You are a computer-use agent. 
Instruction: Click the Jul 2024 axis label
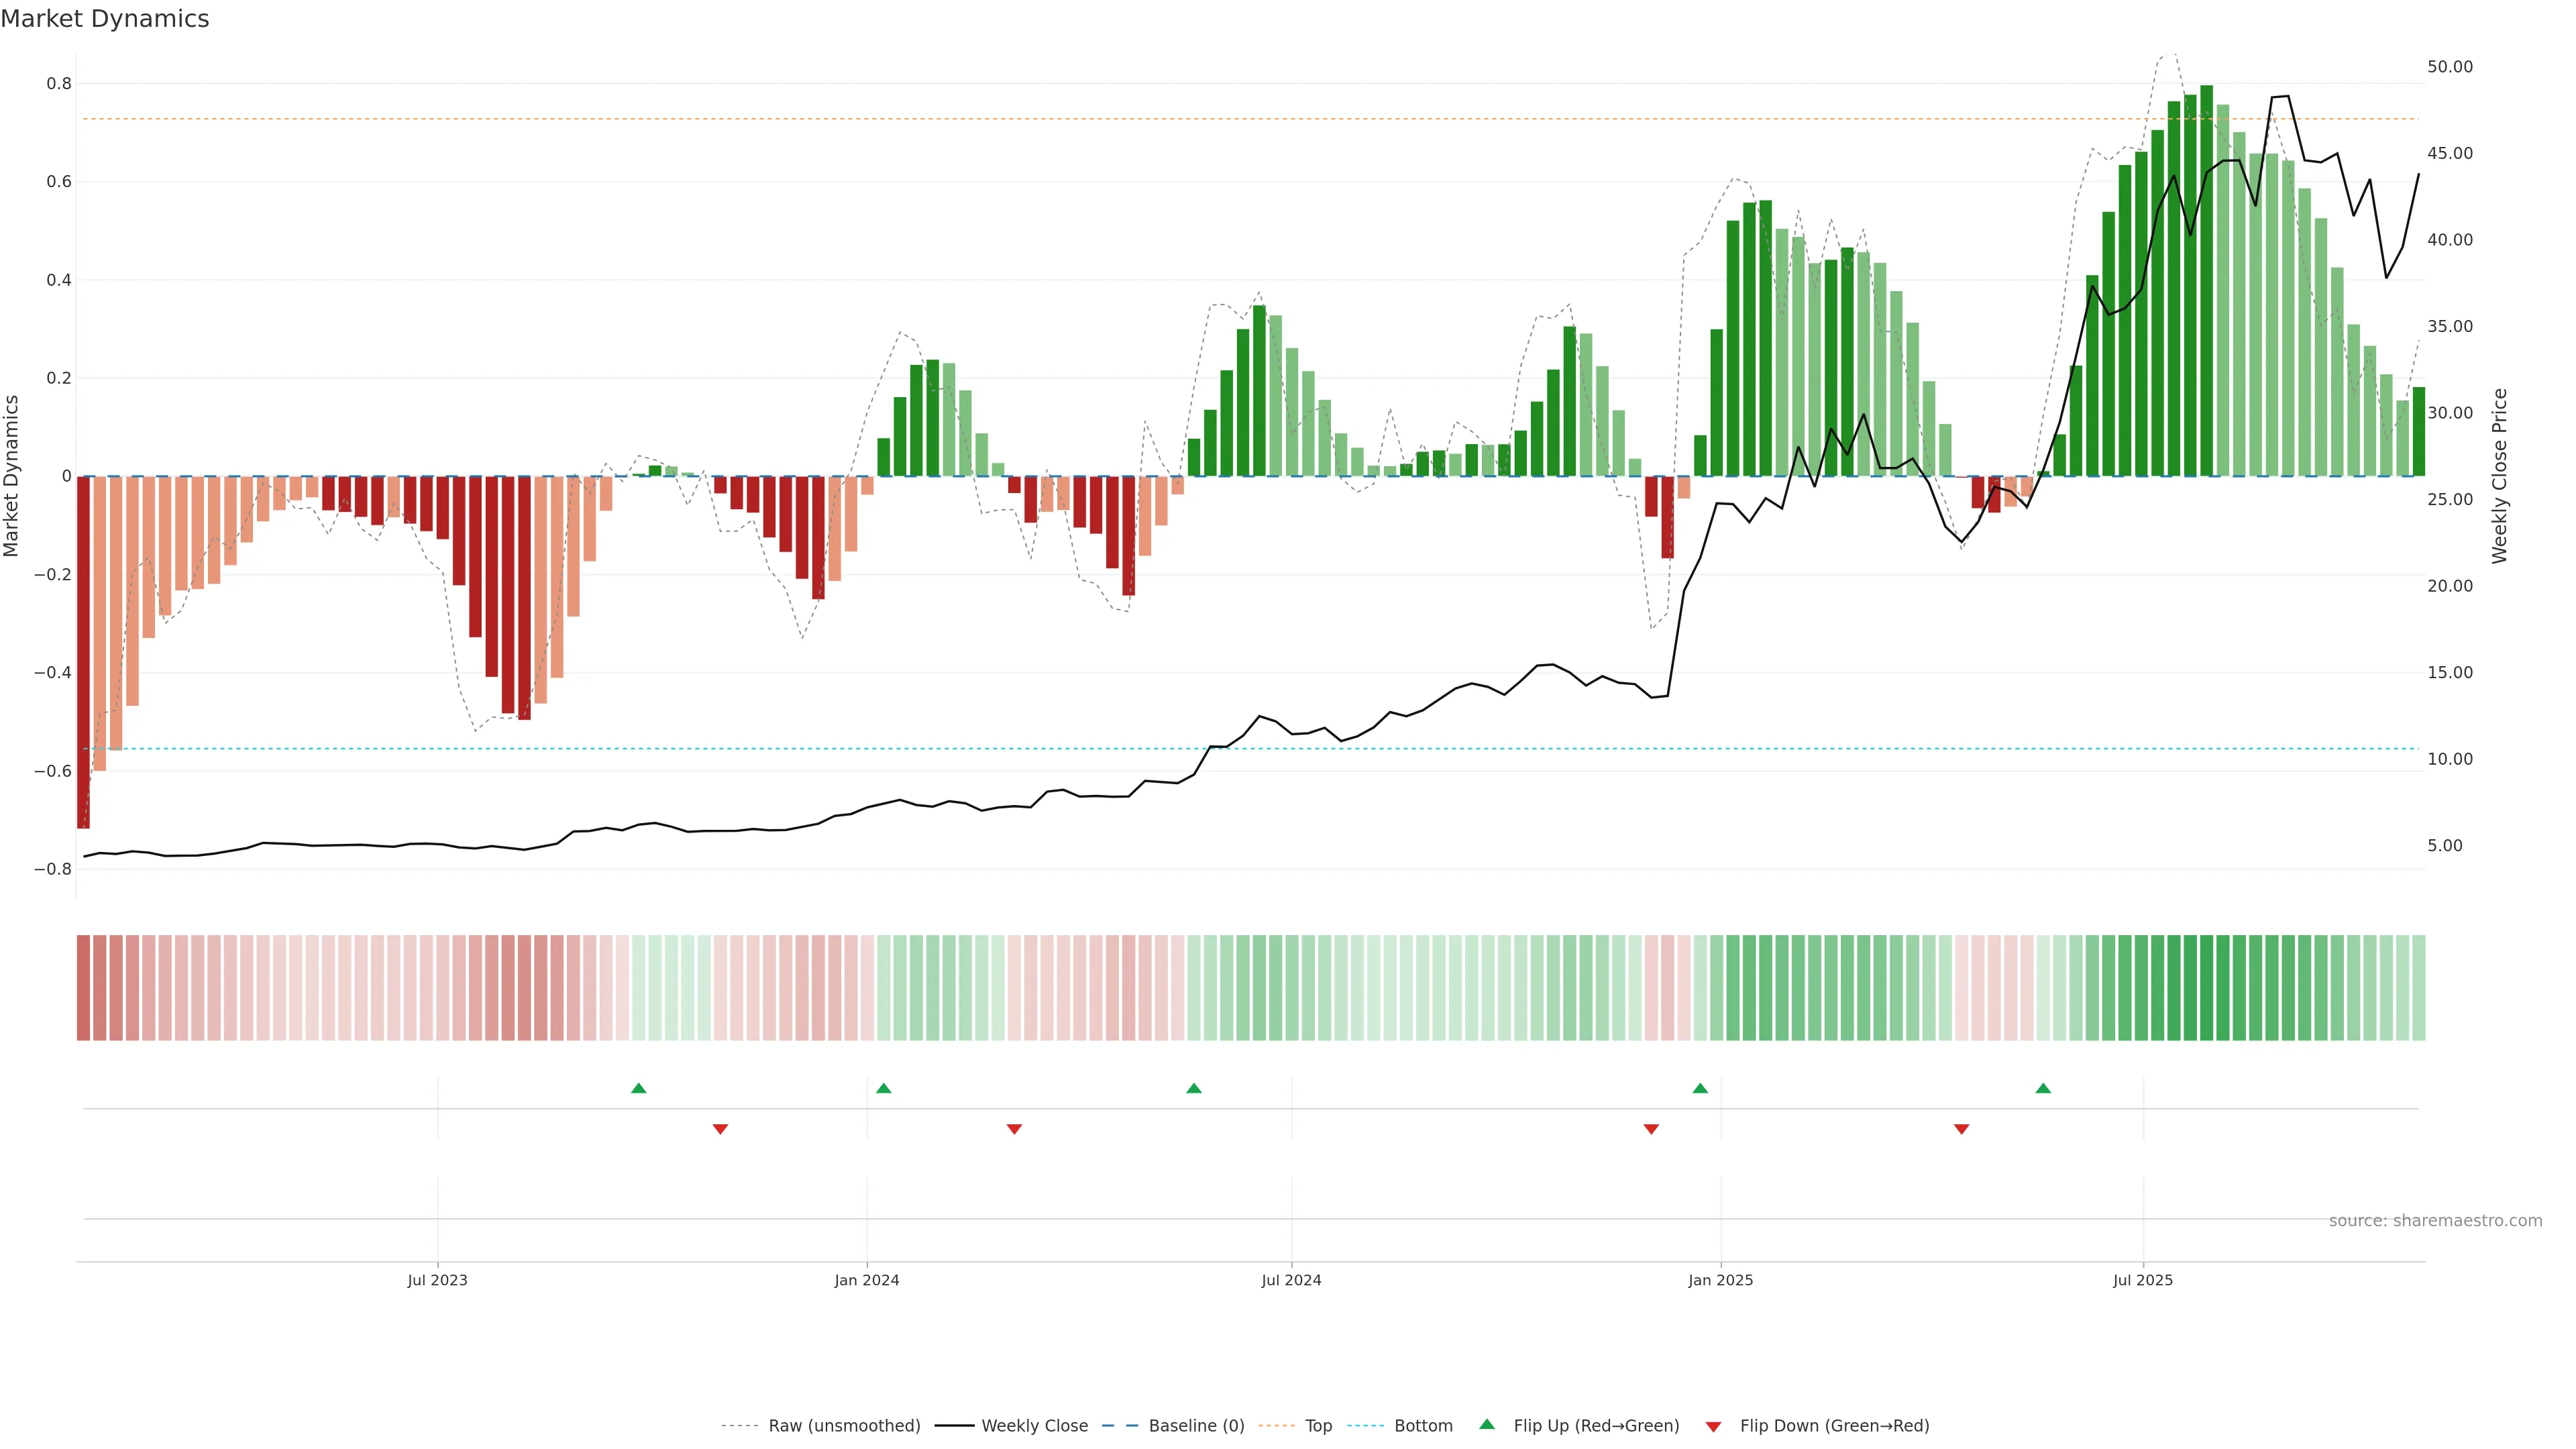(1291, 1280)
